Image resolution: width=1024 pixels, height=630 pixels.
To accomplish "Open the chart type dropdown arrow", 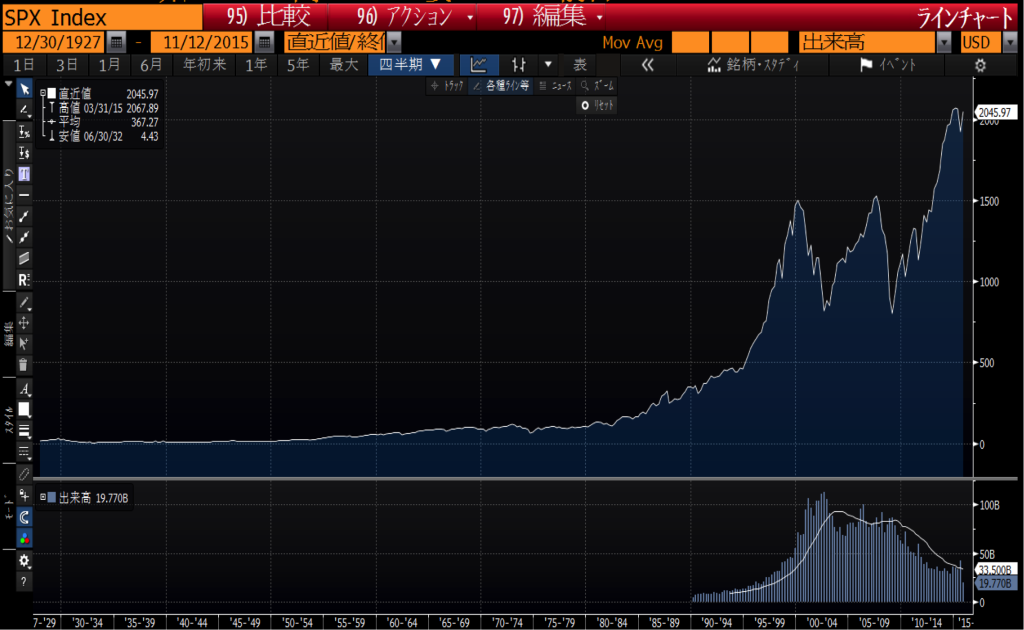I will click(548, 65).
